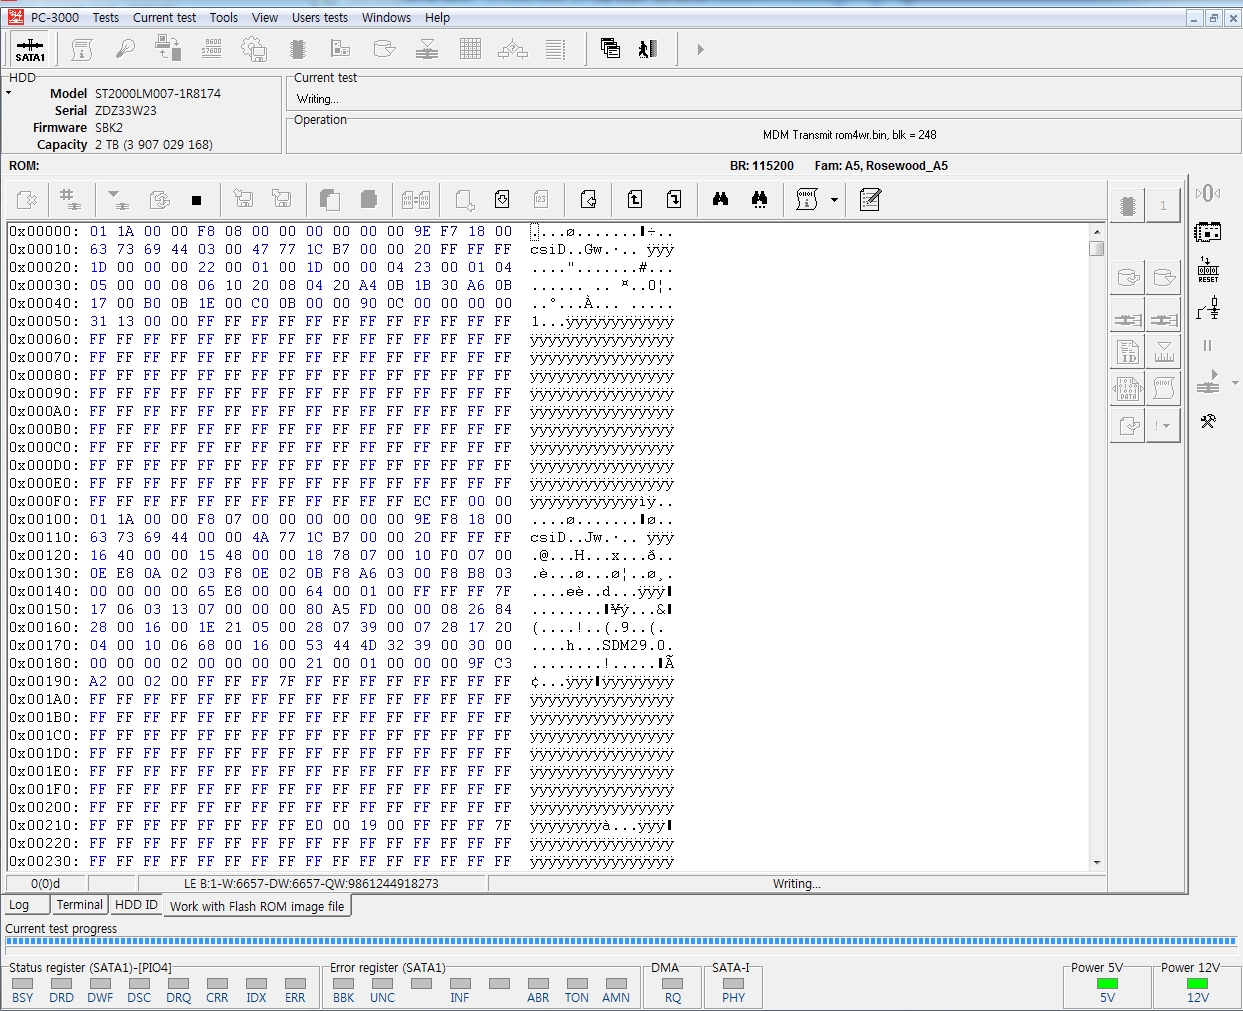Expand the HDD panel collapse arrow
Viewport: 1243px width, 1011px height.
coord(9,93)
